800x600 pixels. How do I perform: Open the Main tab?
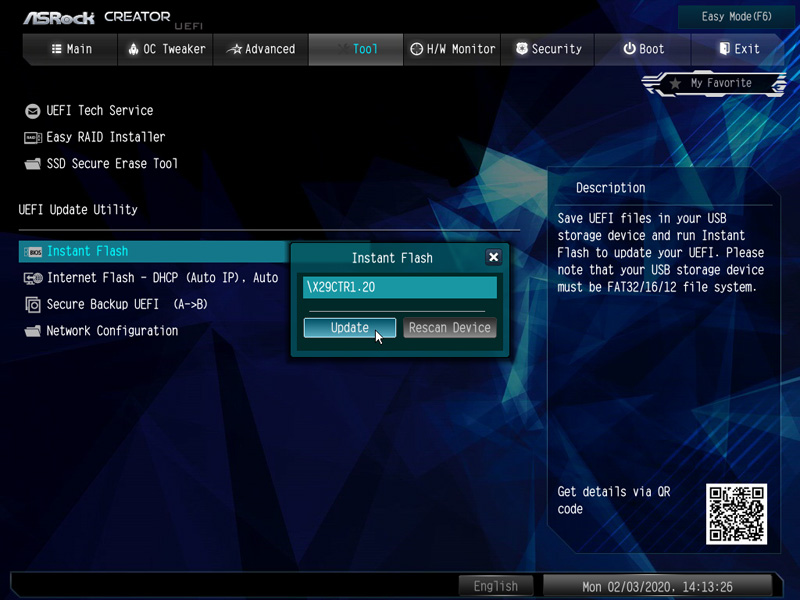[70, 49]
